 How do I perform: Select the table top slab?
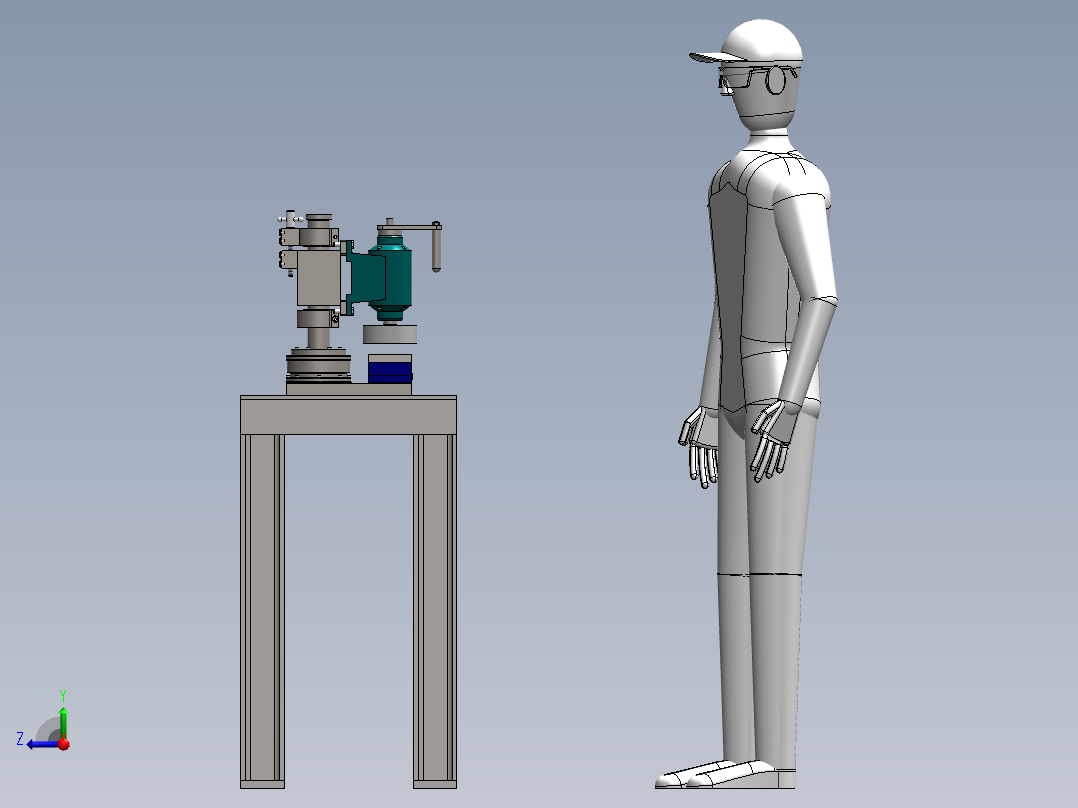pyautogui.click(x=349, y=415)
